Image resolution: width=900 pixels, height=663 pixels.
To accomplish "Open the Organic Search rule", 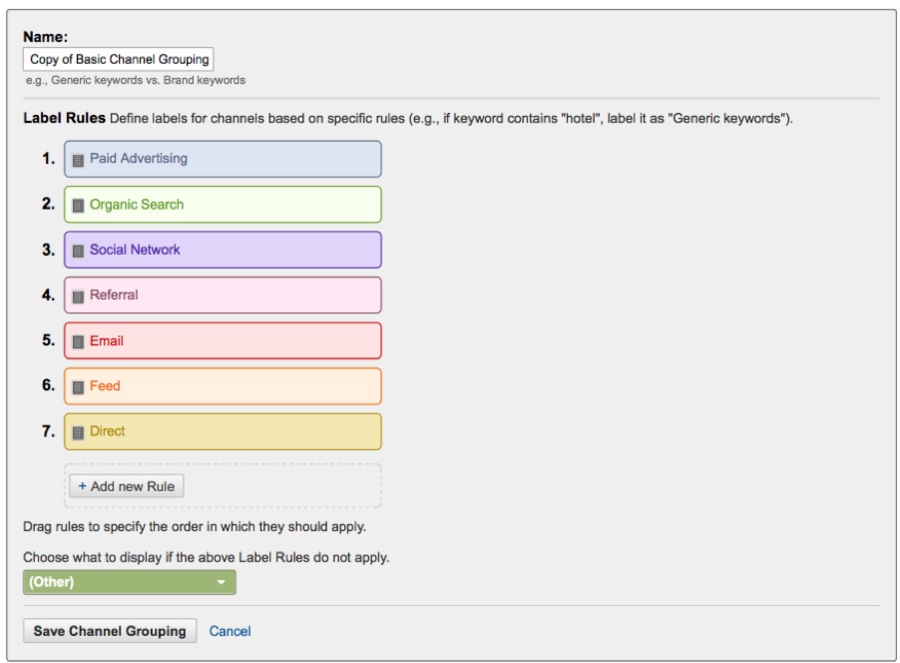I will pos(137,204).
